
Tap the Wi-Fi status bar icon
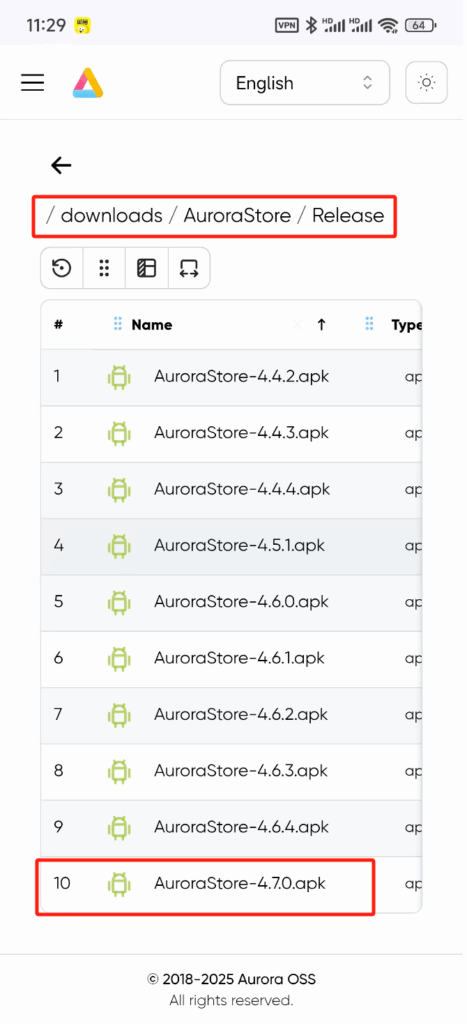pyautogui.click(x=389, y=25)
